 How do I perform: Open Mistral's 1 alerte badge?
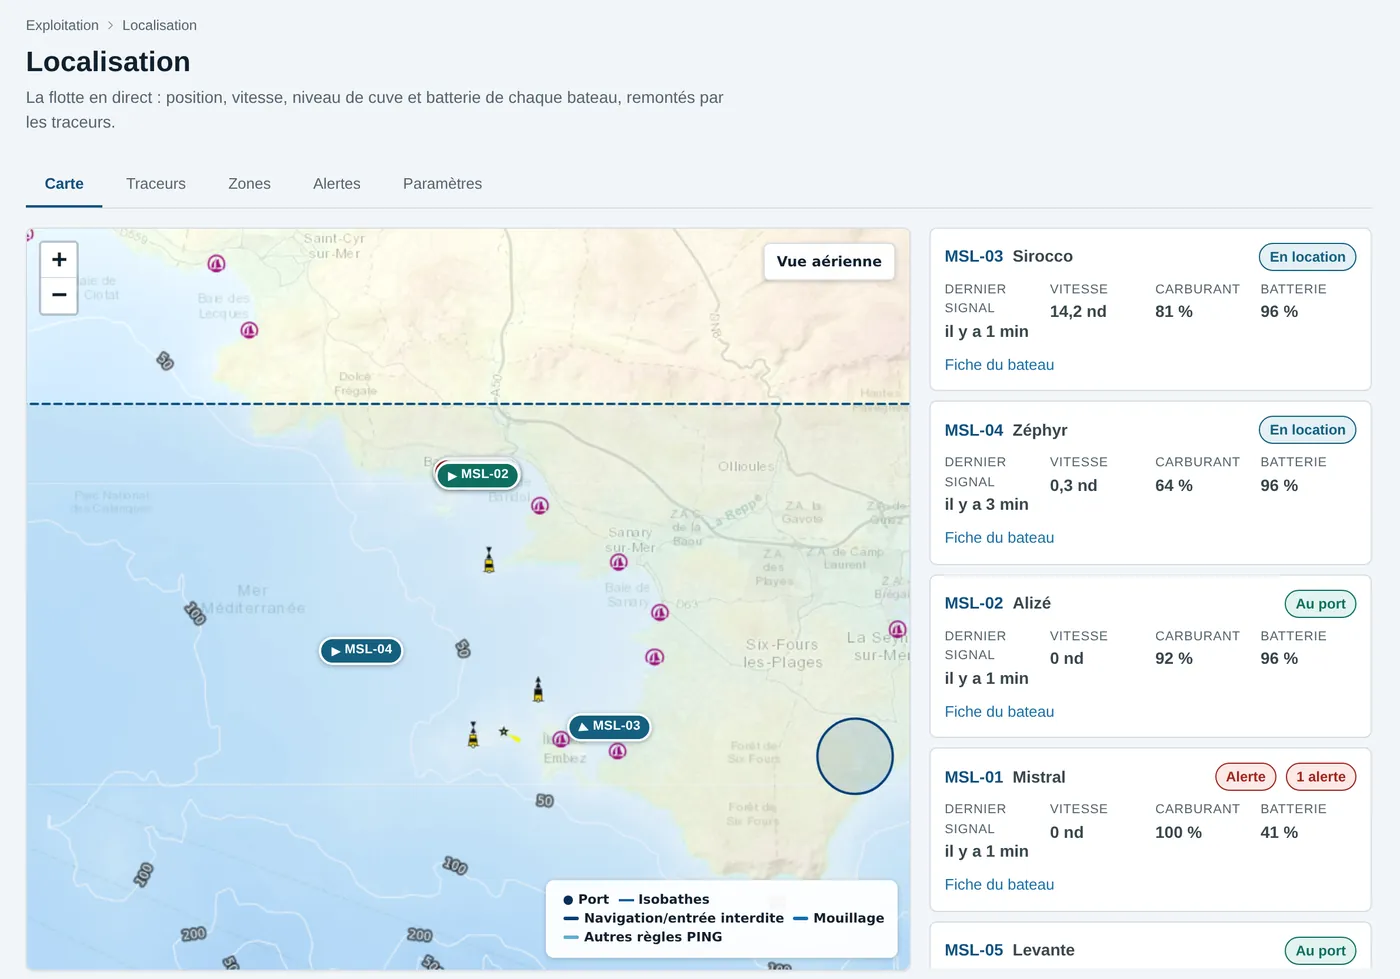pyautogui.click(x=1321, y=777)
